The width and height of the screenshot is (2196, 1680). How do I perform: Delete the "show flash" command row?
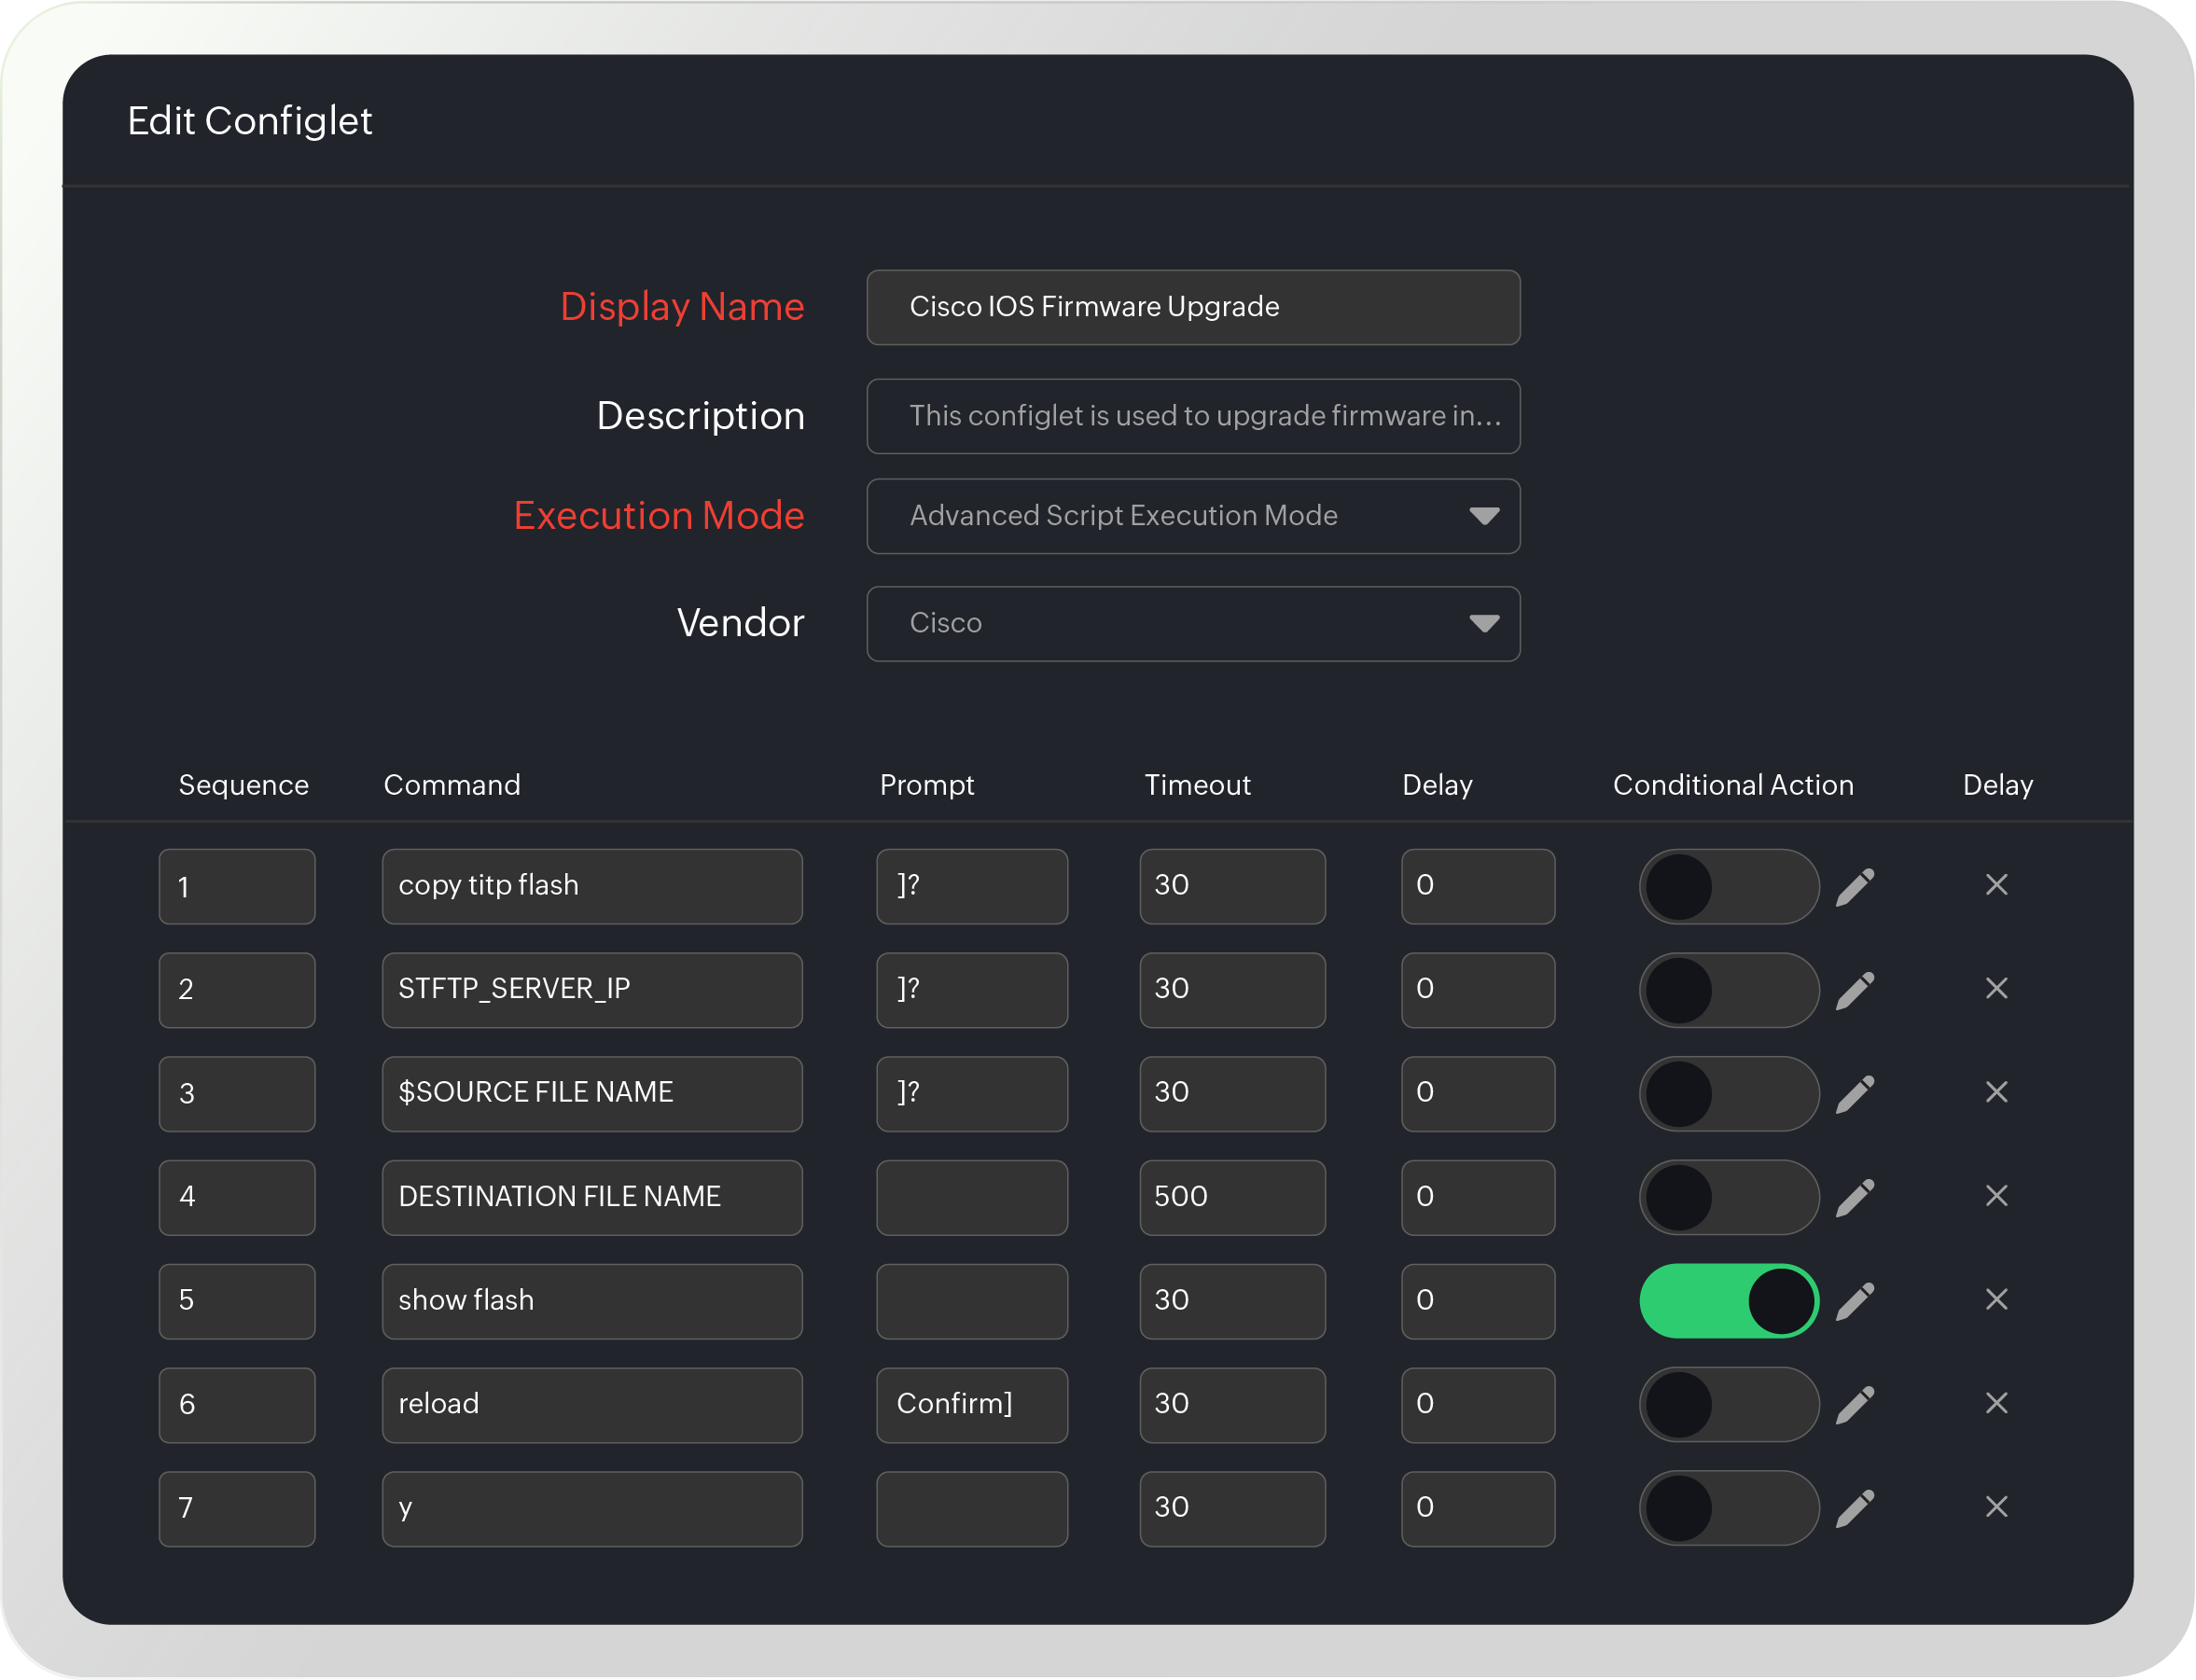click(1996, 1300)
